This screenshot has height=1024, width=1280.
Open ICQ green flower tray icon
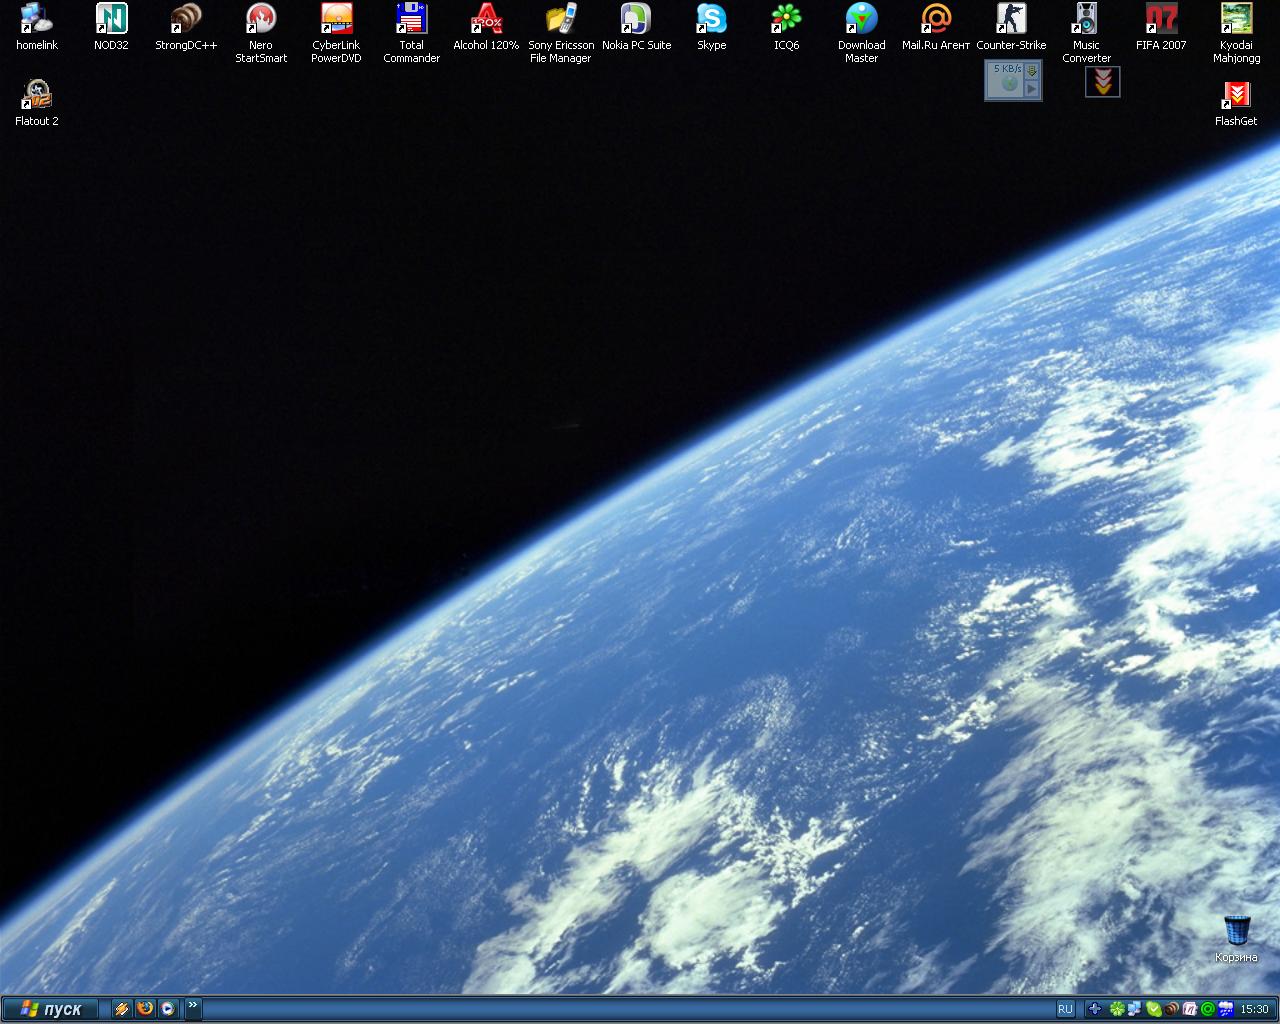coord(1117,1009)
